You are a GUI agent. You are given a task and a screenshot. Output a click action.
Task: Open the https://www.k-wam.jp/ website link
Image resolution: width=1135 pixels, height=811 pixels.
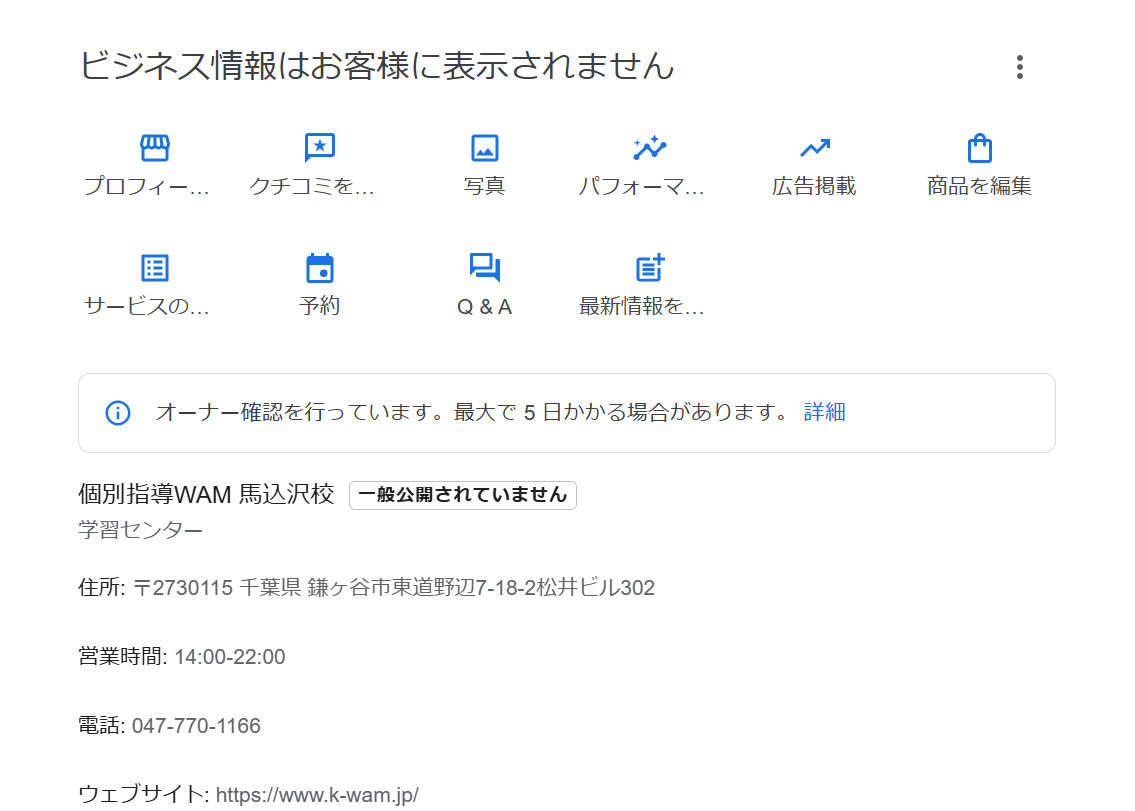317,794
